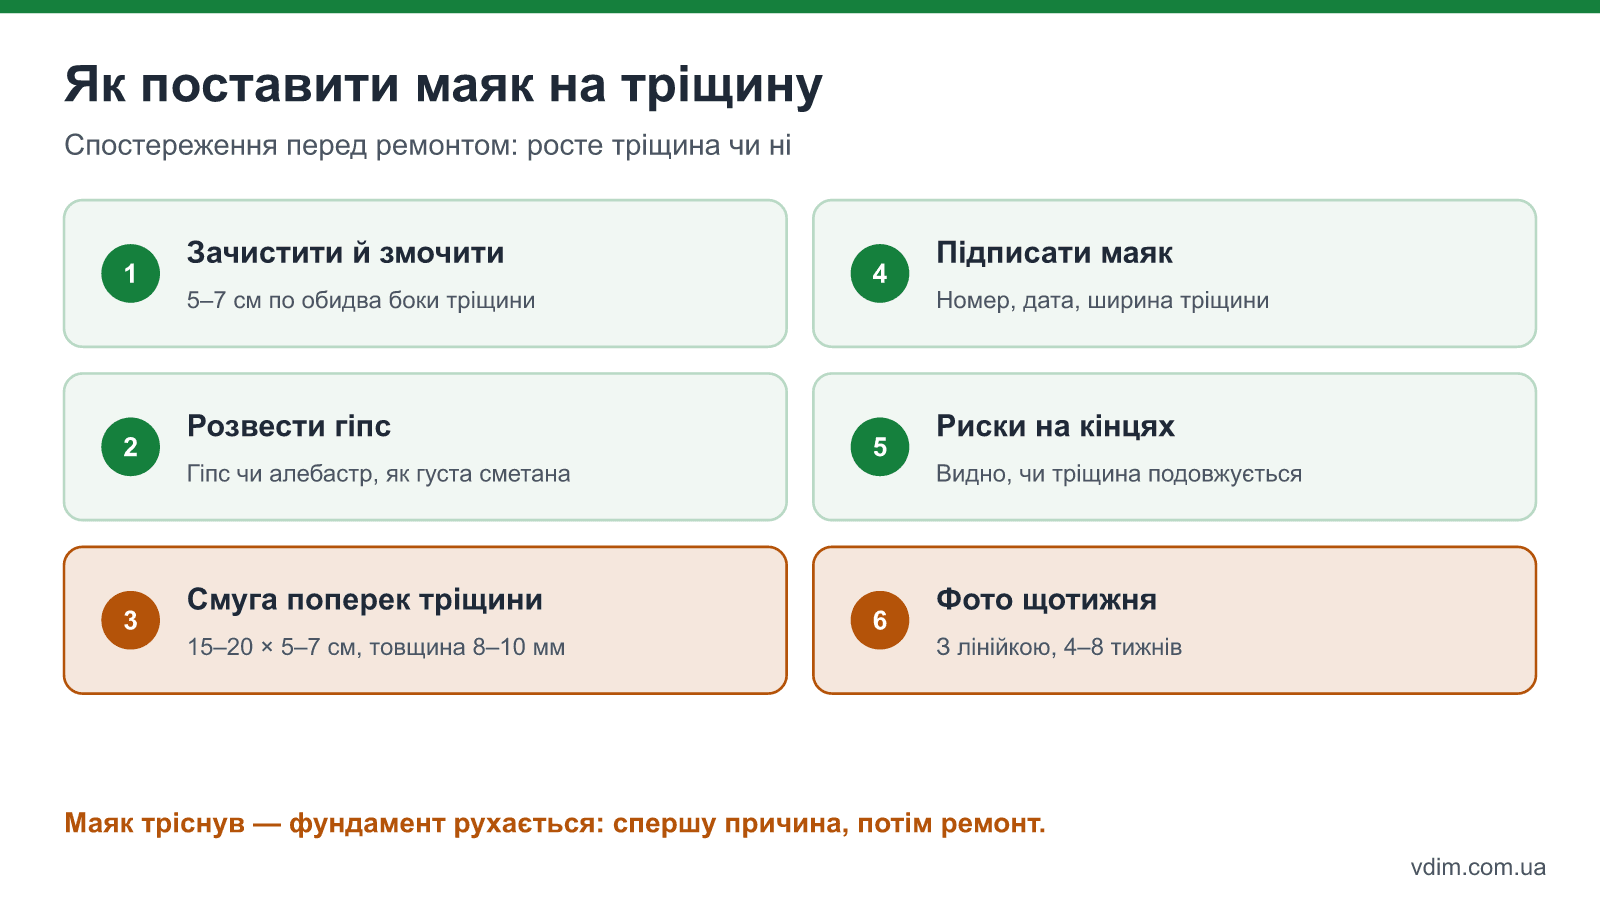Click the heading "Риски на кінцях"

[1055, 426]
